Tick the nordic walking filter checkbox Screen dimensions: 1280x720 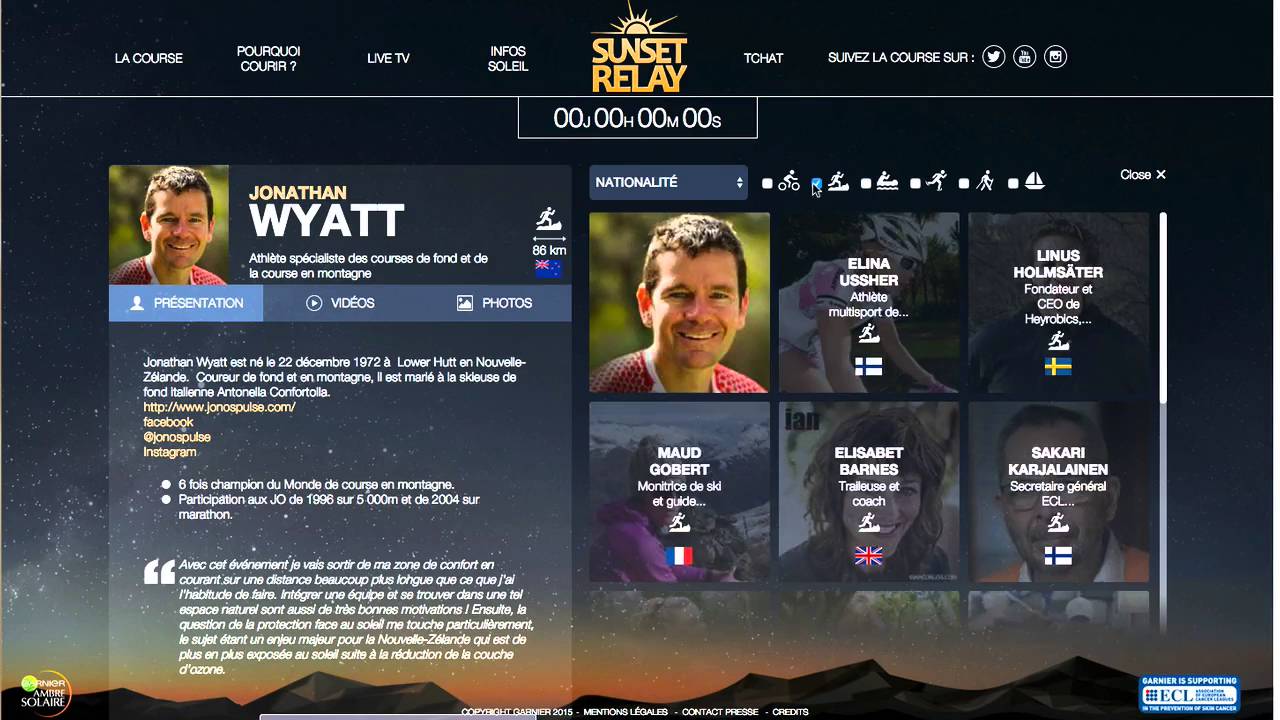tap(963, 183)
